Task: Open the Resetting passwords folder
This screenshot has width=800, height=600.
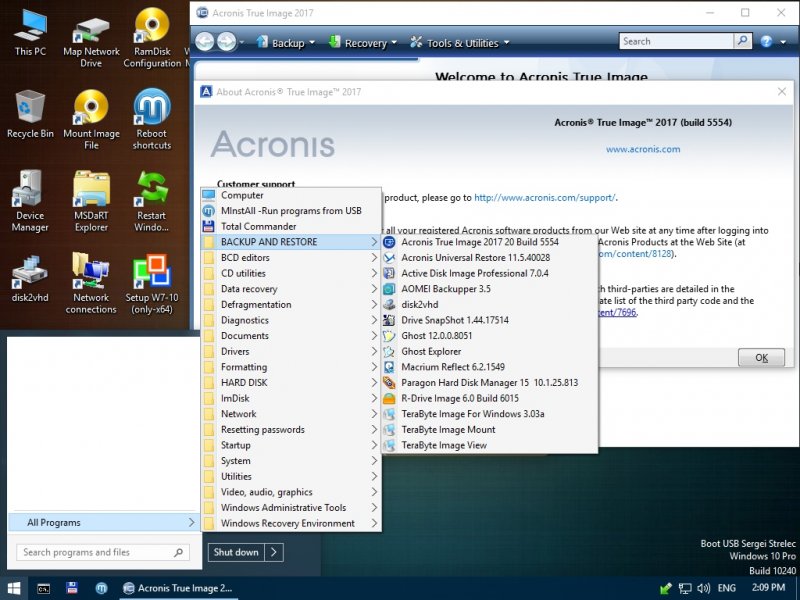Action: point(291,430)
